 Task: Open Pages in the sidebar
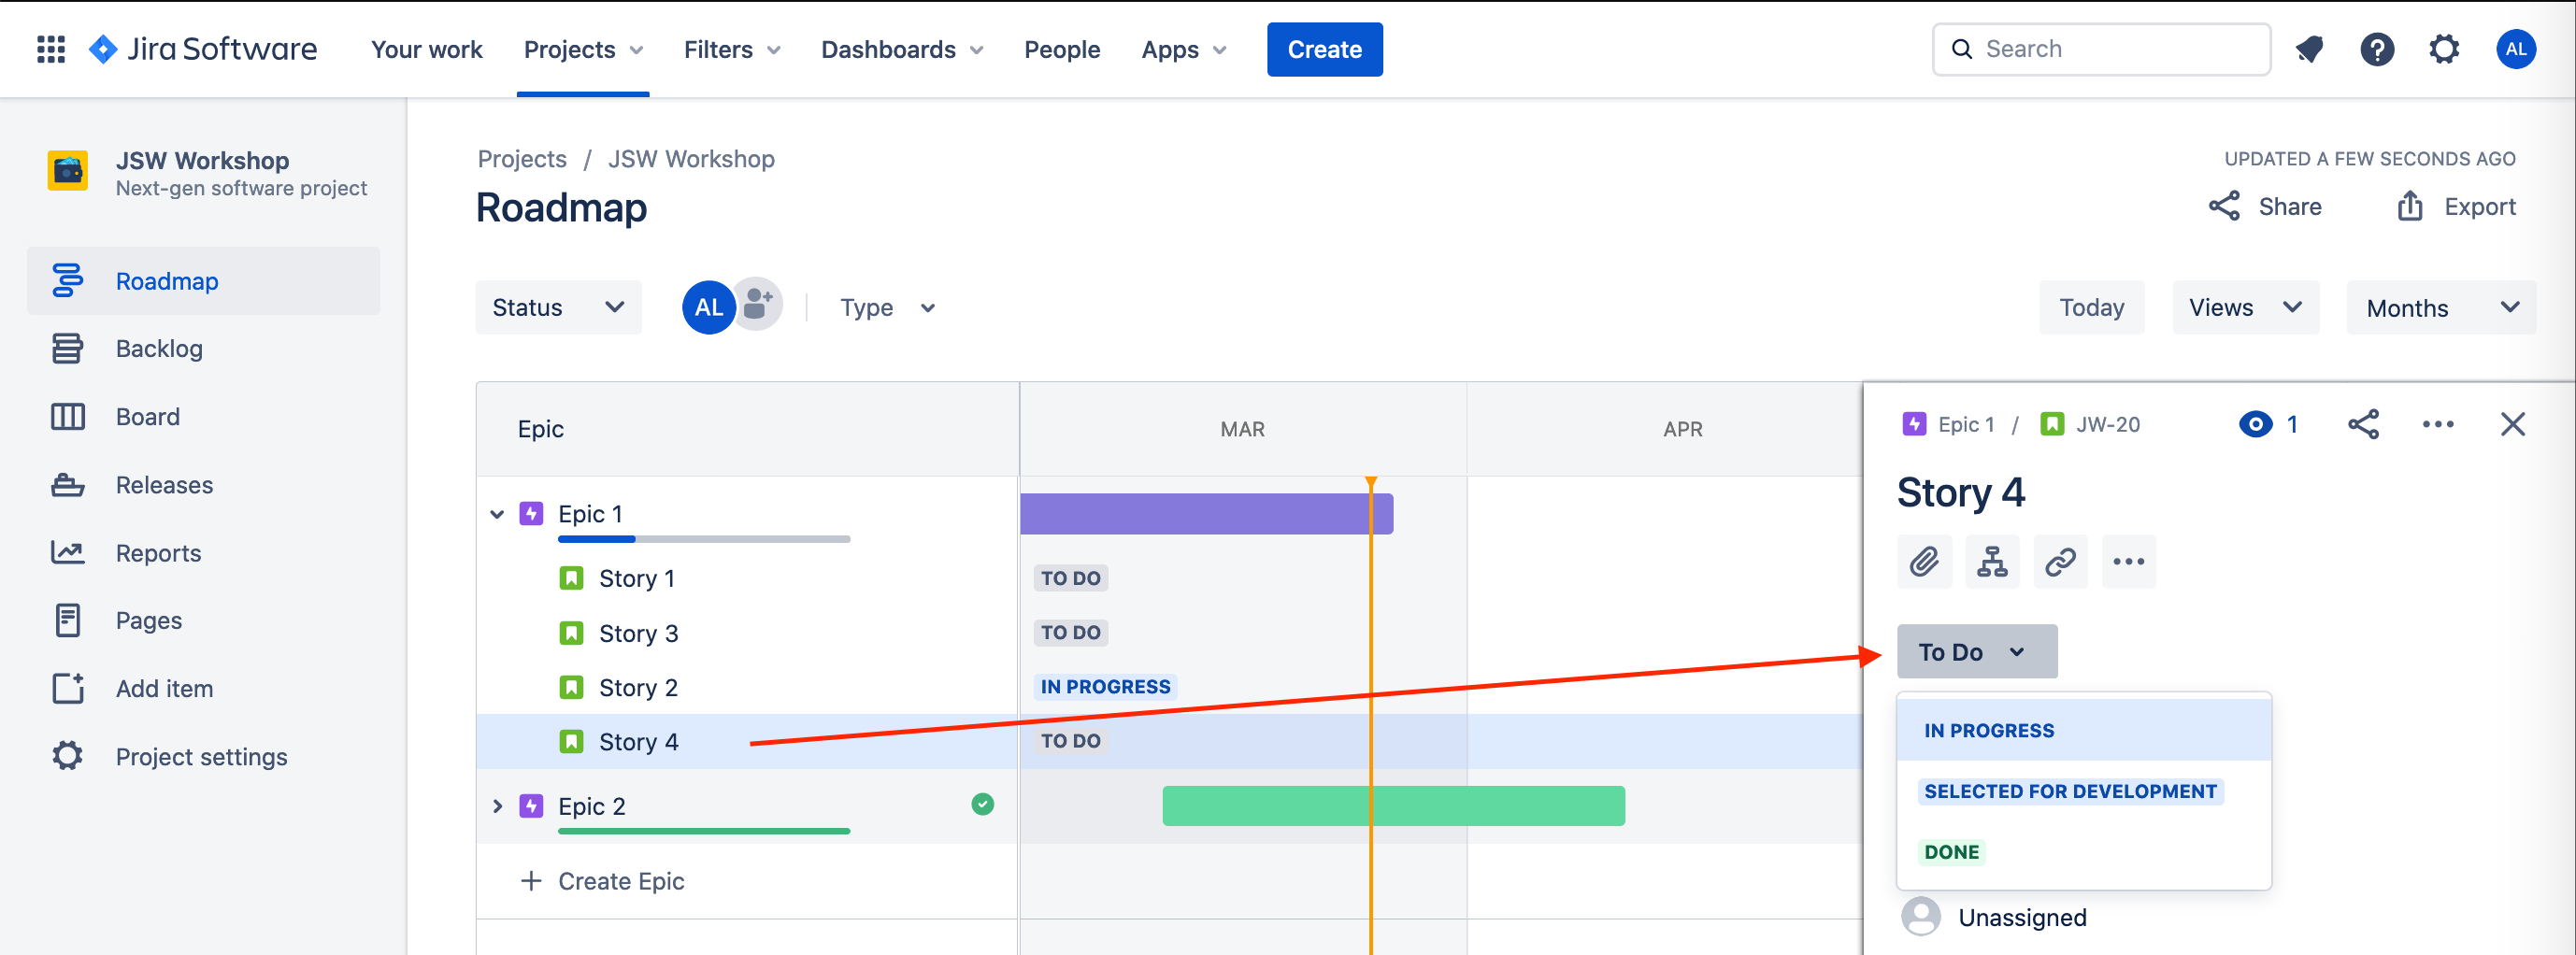[x=203, y=620]
